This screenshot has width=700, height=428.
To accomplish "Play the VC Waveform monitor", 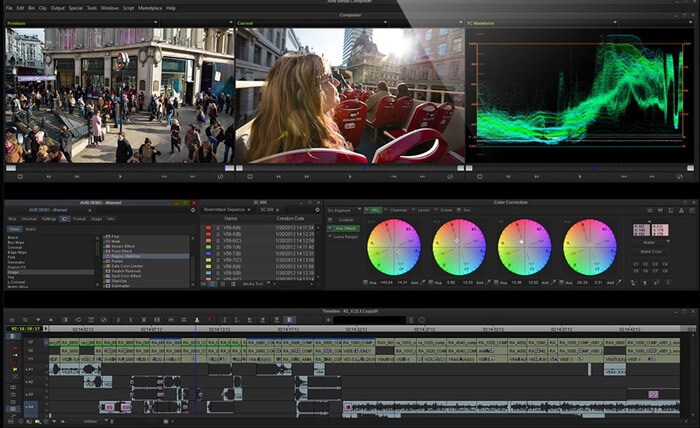I will point(579,177).
